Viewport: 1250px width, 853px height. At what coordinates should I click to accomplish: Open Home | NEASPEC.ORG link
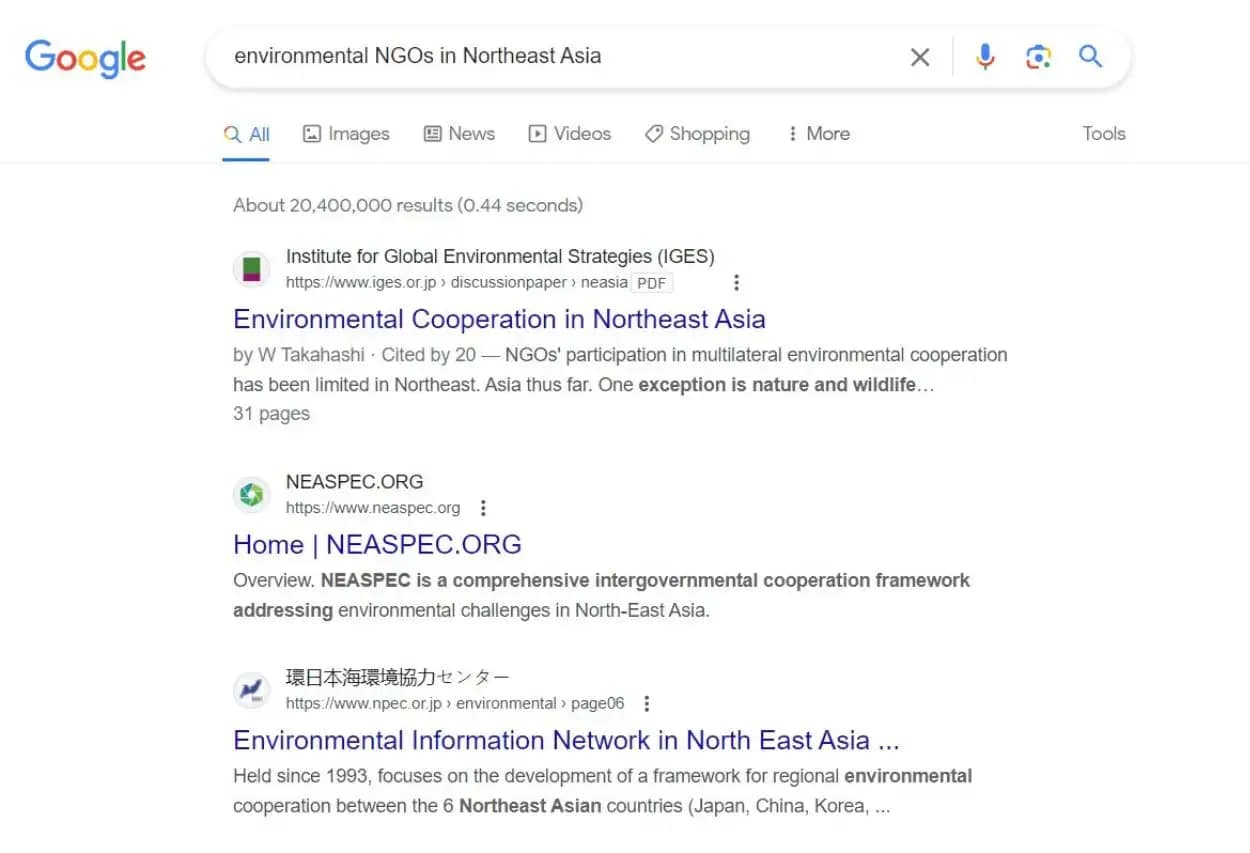[x=377, y=545]
